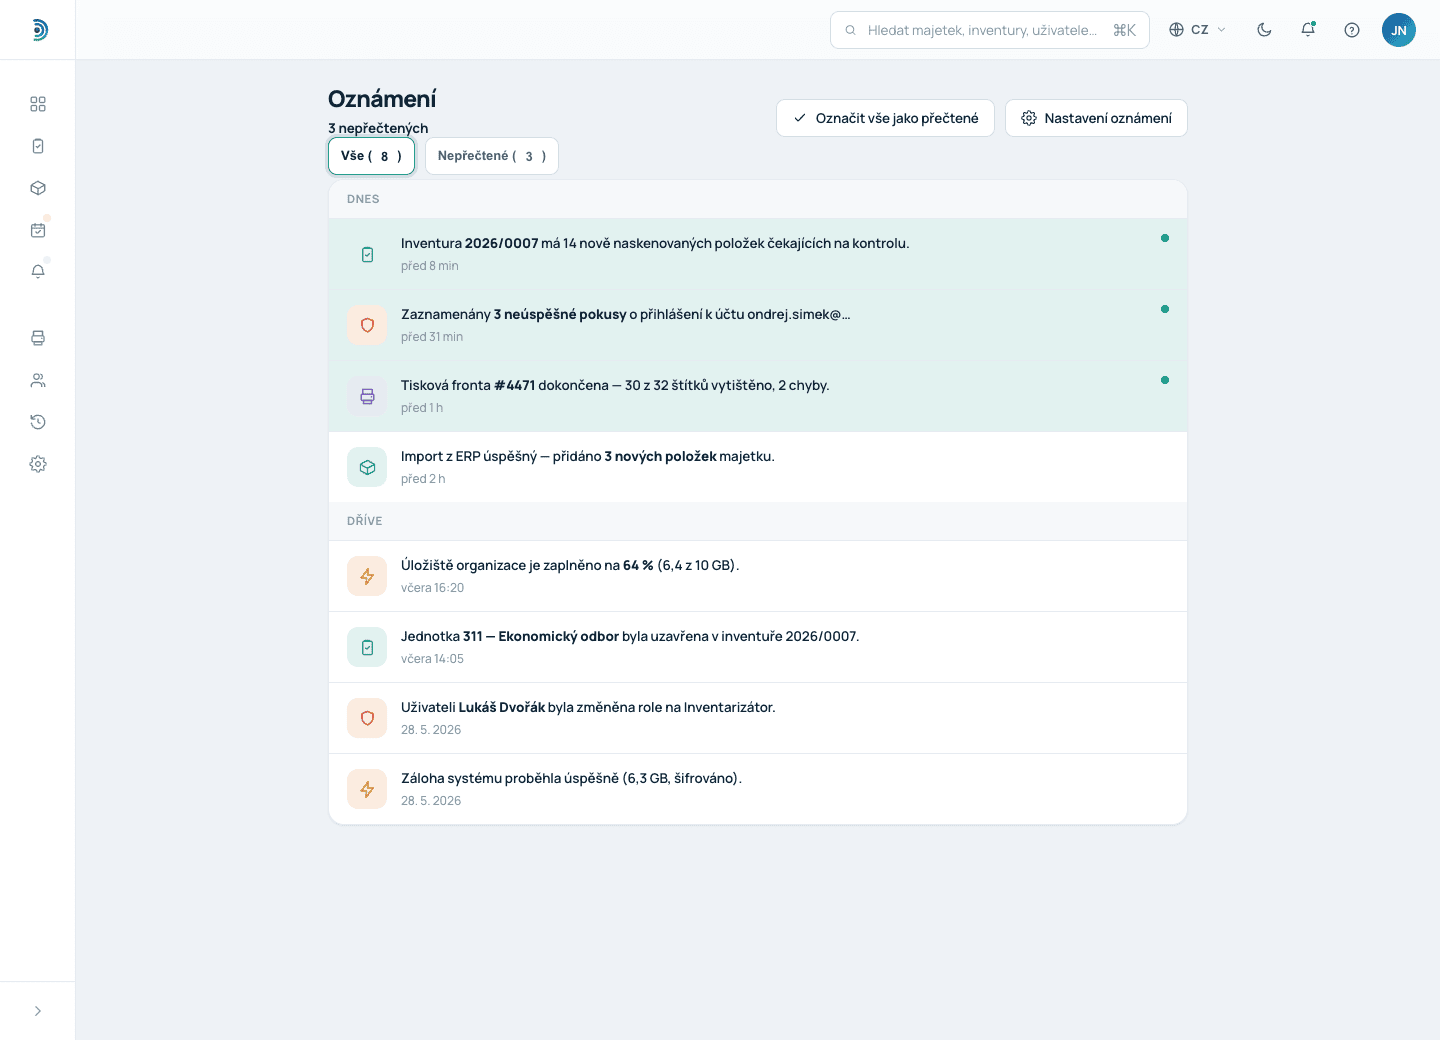Open the CZ language dropdown
The width and height of the screenshot is (1440, 1040).
coord(1198,30)
